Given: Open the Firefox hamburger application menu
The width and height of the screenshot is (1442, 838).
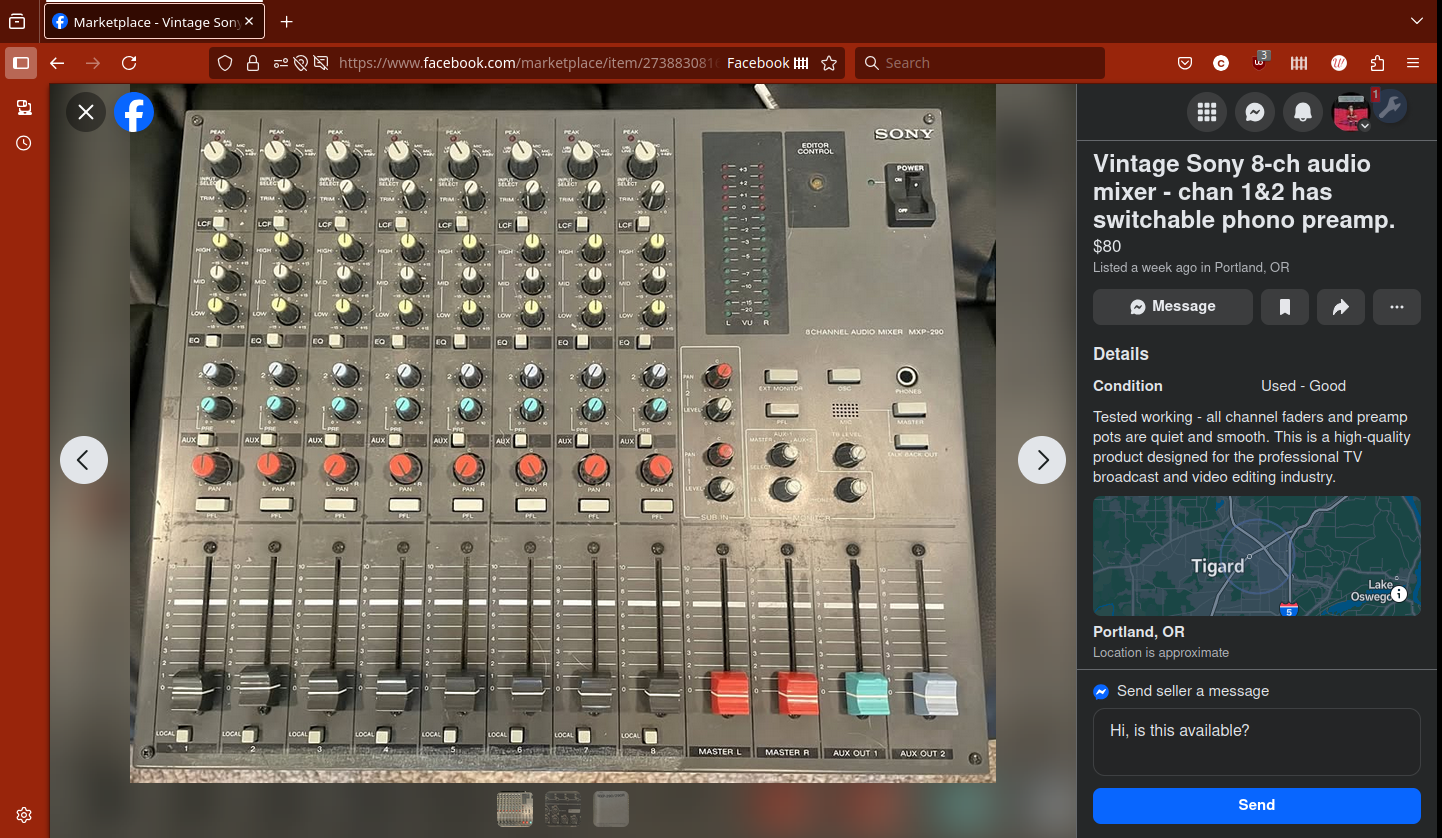Looking at the screenshot, I should point(1413,63).
